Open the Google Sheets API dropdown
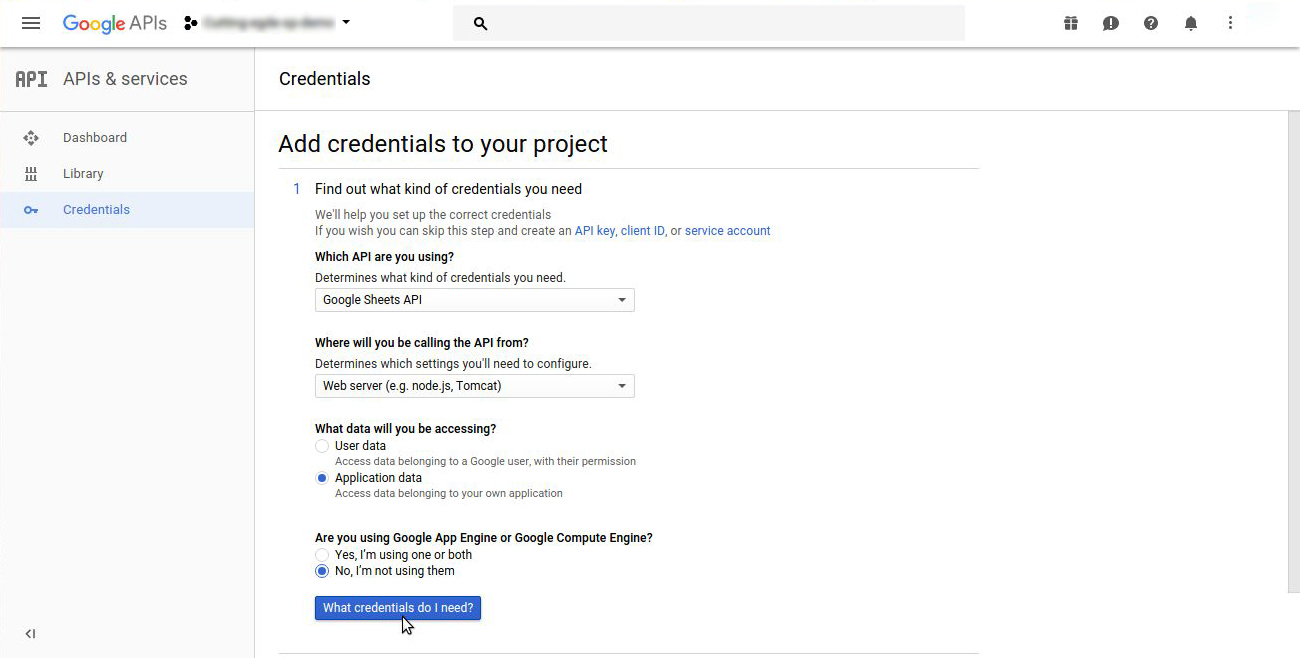Image resolution: width=1300 pixels, height=658 pixels. click(x=474, y=300)
